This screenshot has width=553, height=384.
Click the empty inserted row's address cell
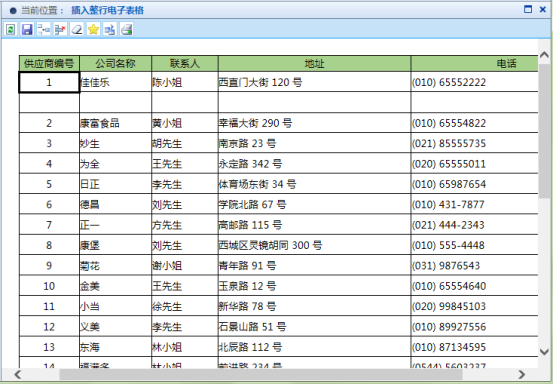(315, 103)
